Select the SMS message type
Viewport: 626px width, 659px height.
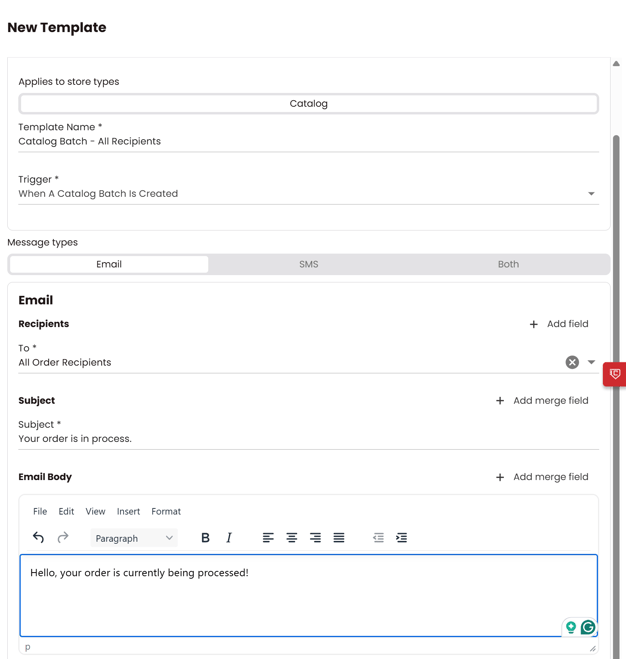click(x=309, y=264)
